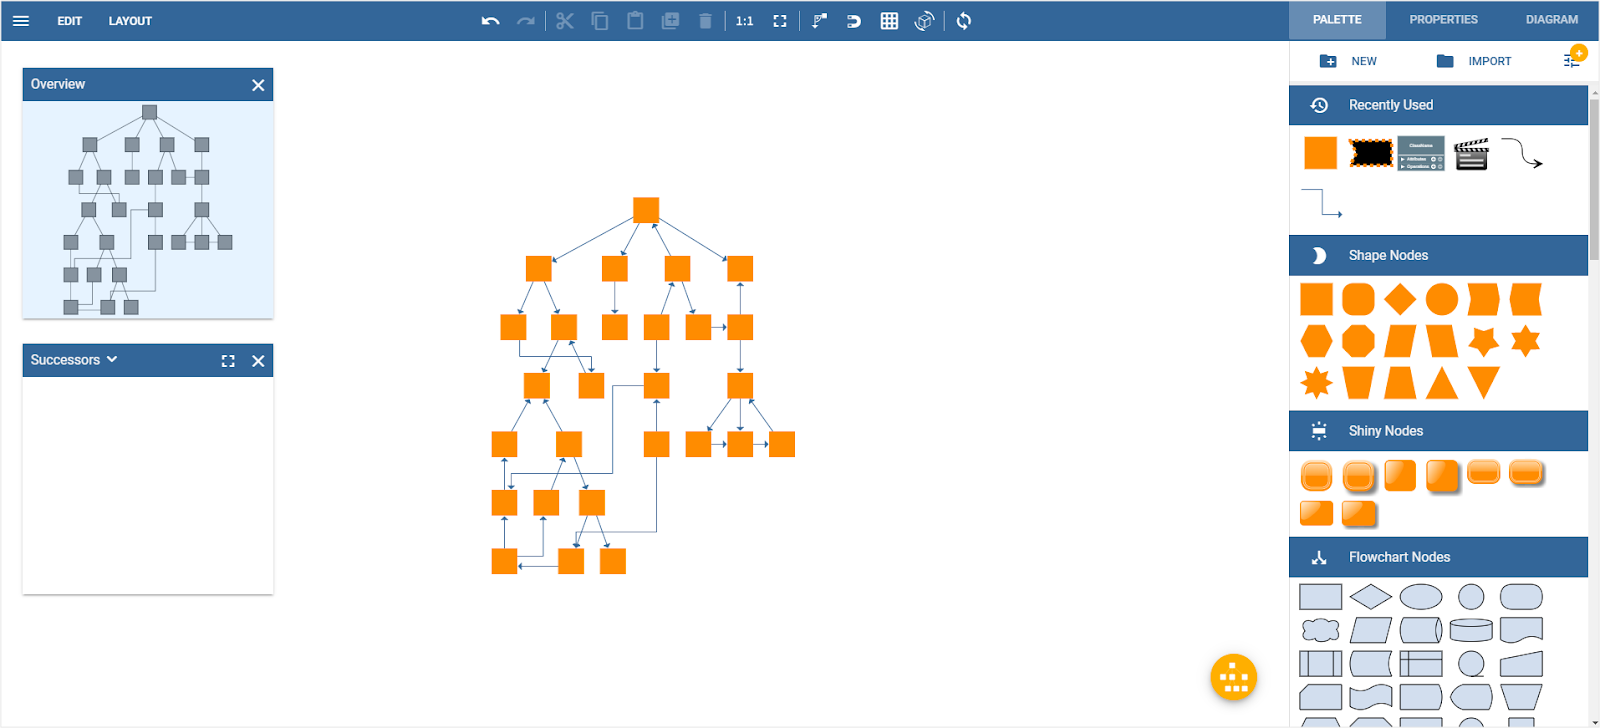
Task: Close the Overview panel
Action: click(x=258, y=85)
